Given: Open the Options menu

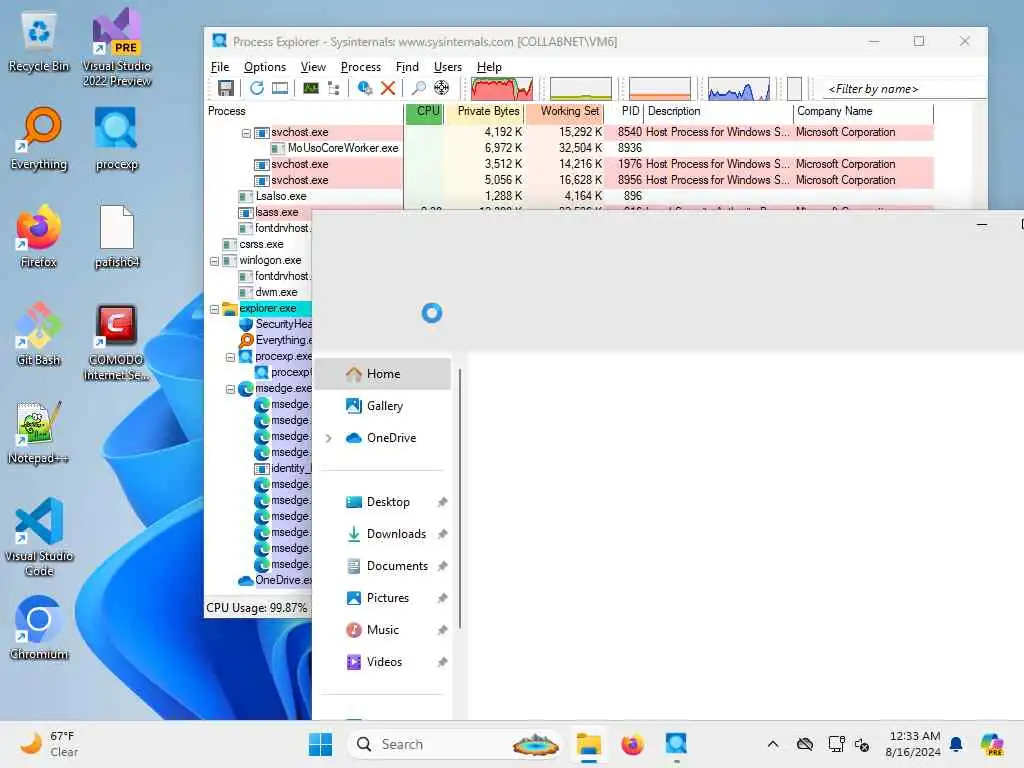Looking at the screenshot, I should [x=264, y=67].
